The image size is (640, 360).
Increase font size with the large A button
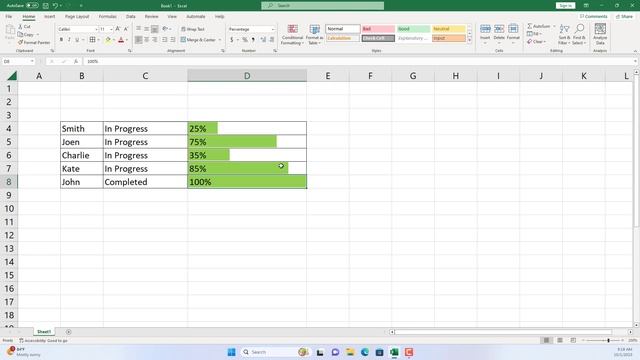pos(118,29)
